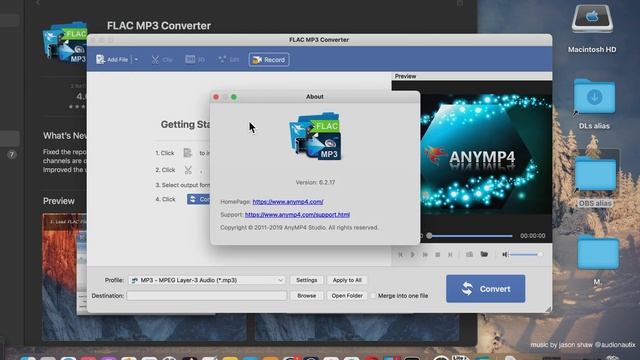640x360 pixels.
Task: Enable the Merge into one file checkbox
Action: [x=373, y=296]
